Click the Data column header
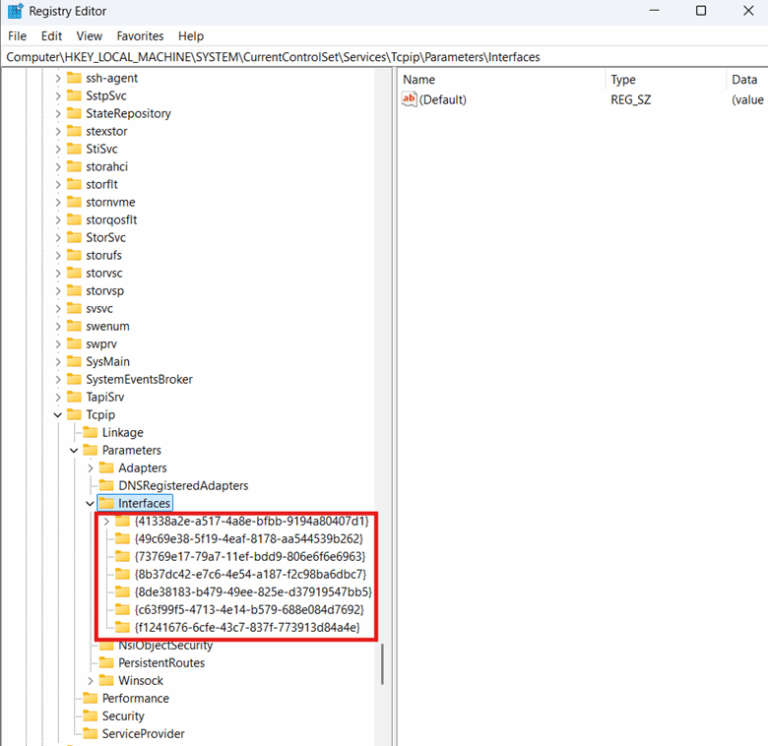Viewport: 768px width, 746px height. point(747,79)
